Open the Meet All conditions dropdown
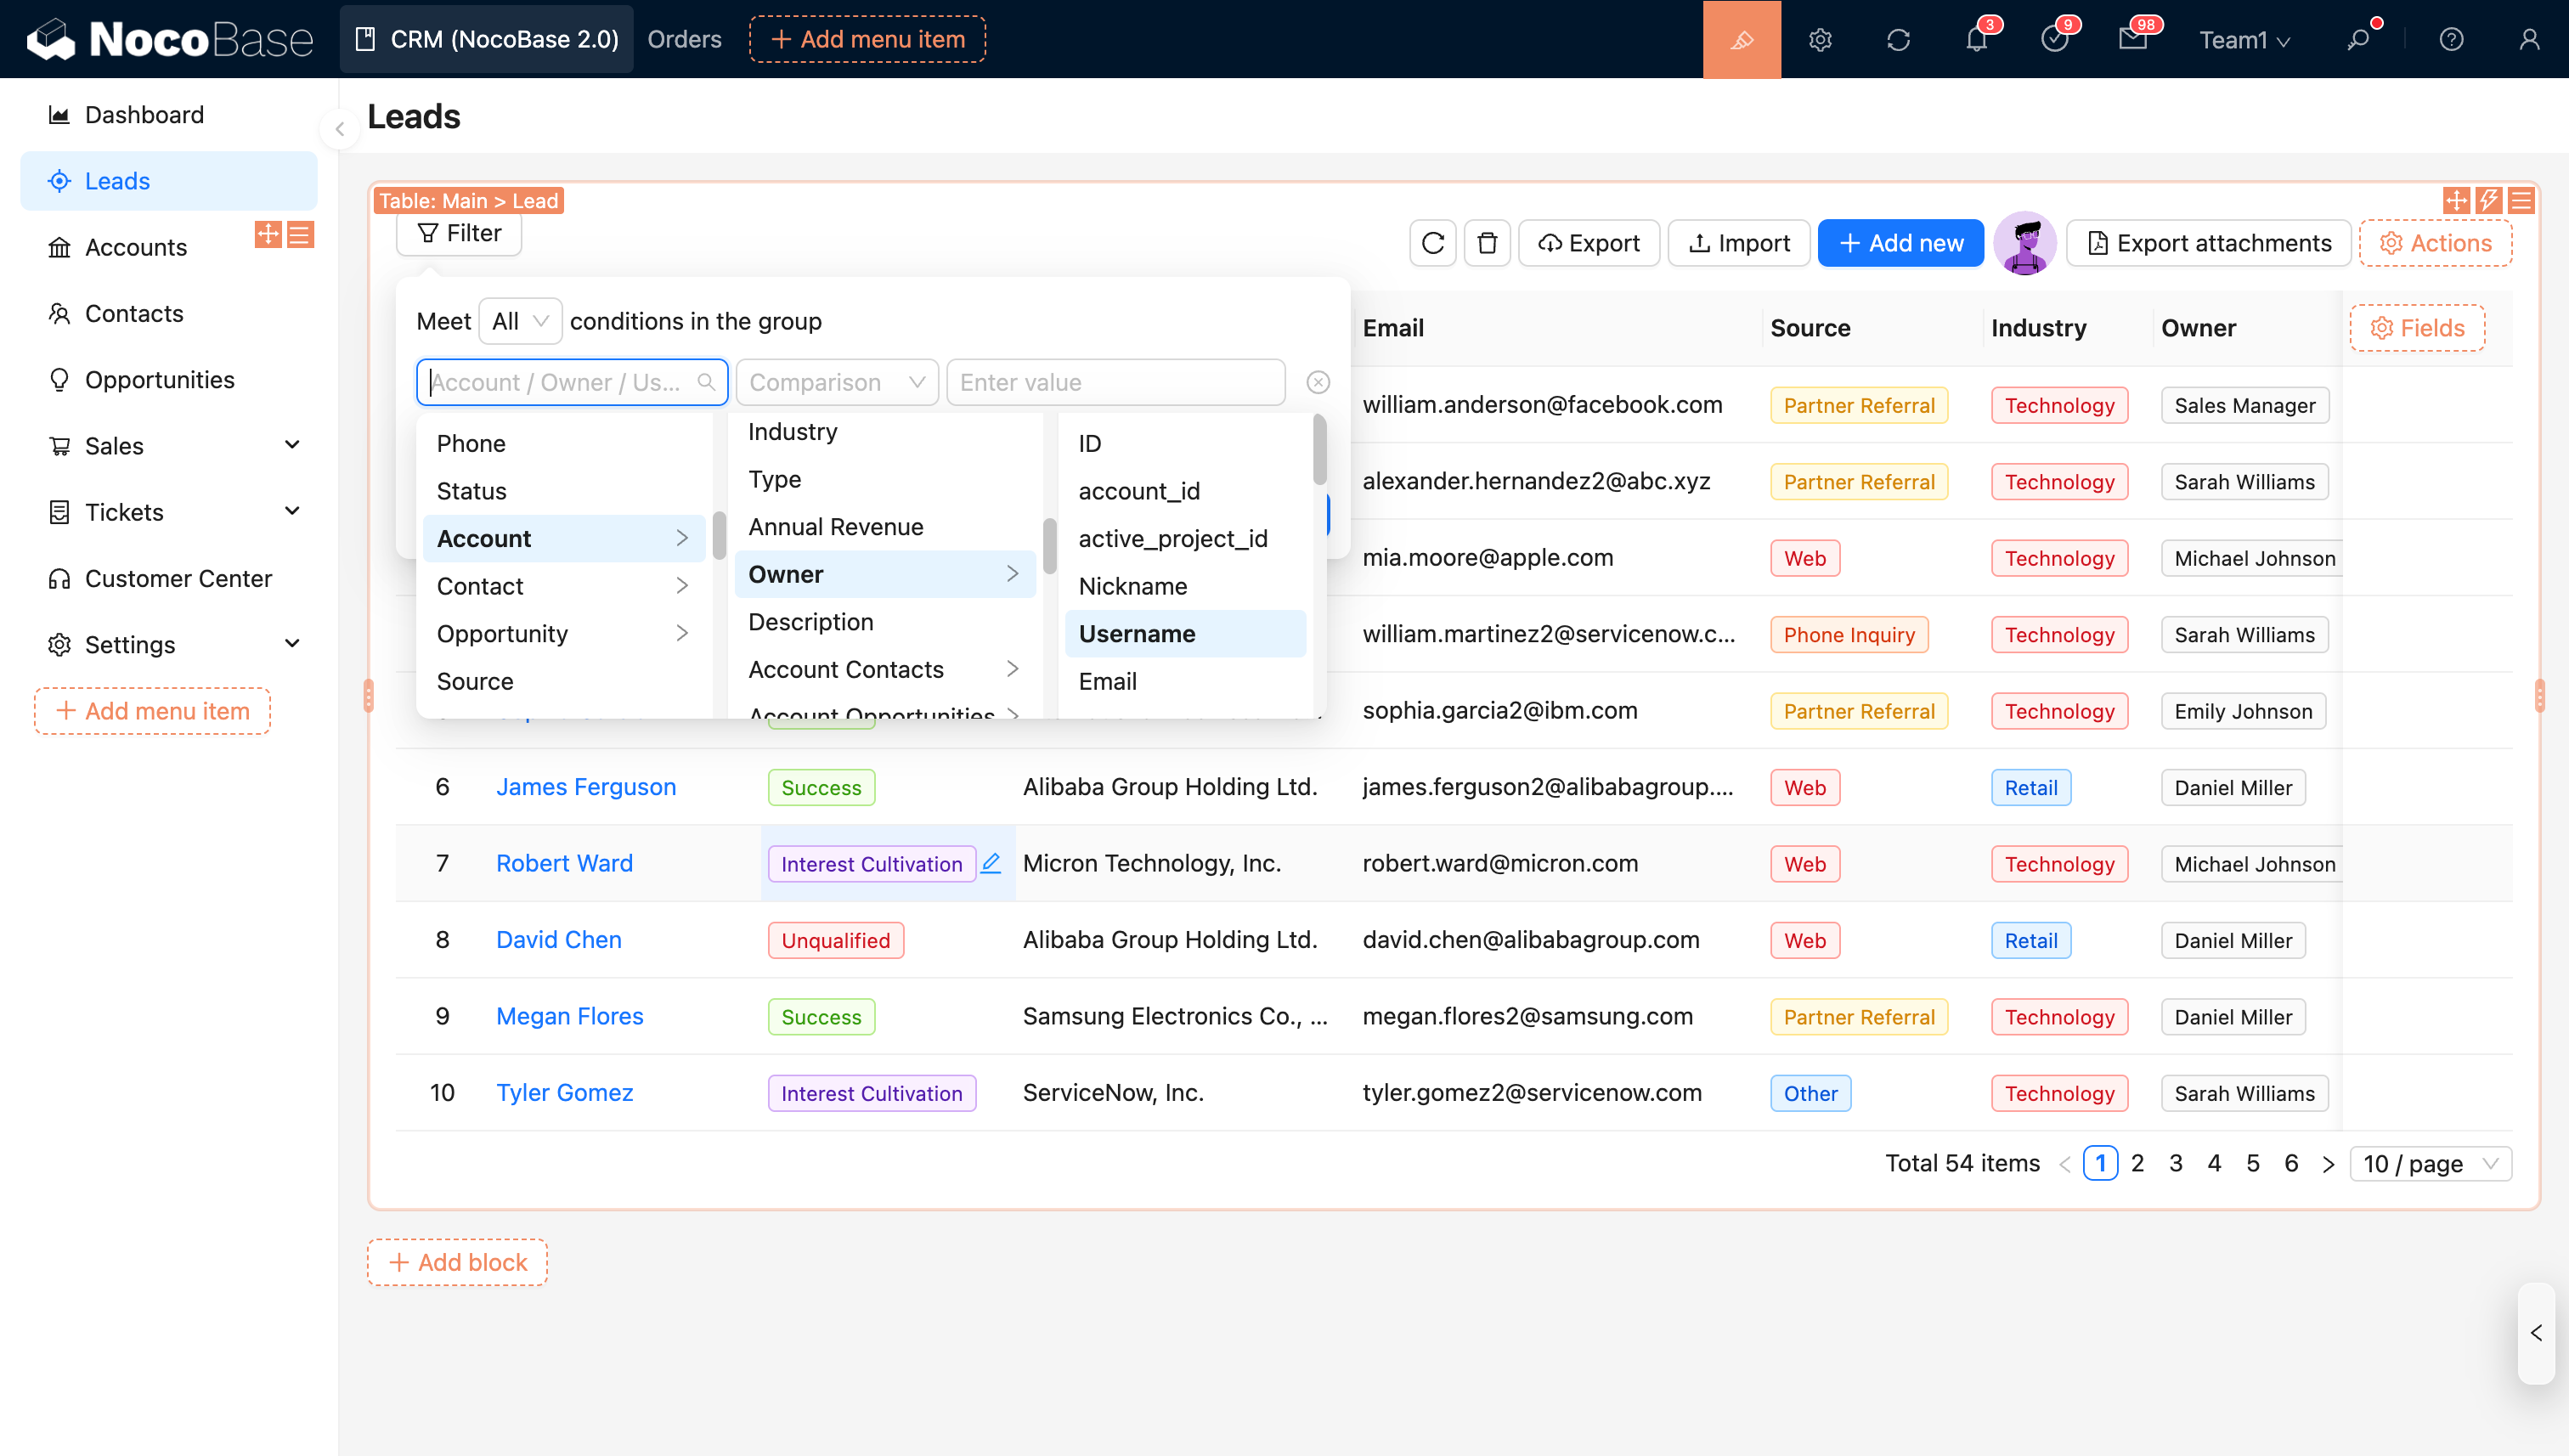 pos(519,321)
